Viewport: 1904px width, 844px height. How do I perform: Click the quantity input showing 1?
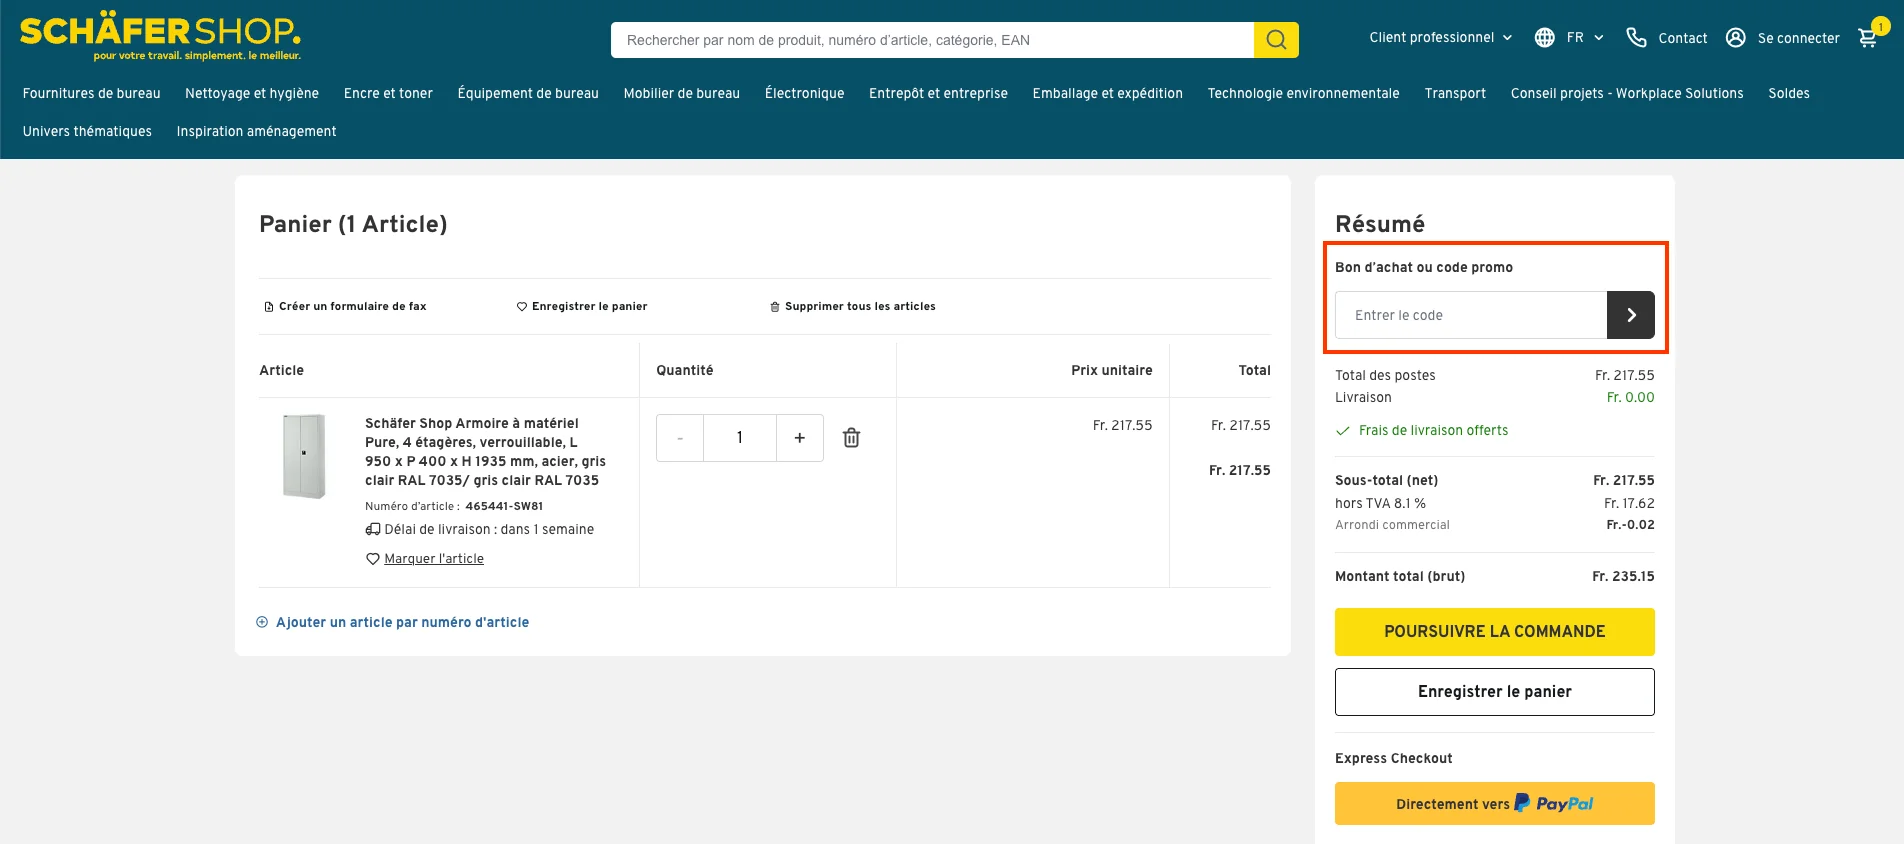click(740, 438)
